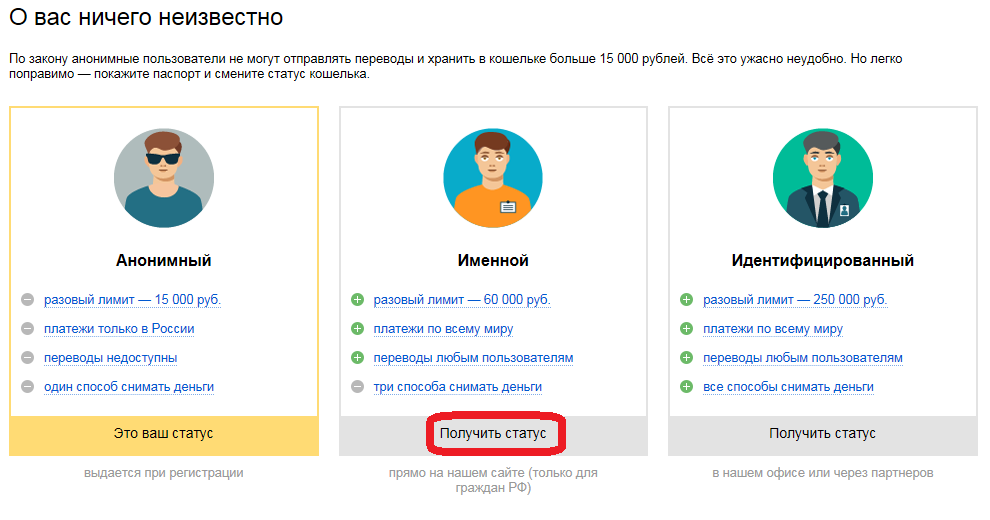This screenshot has height=520, width=990.
Task: Follow 'платежи по всему миру' in Идентифицированный card
Action: (x=772, y=329)
